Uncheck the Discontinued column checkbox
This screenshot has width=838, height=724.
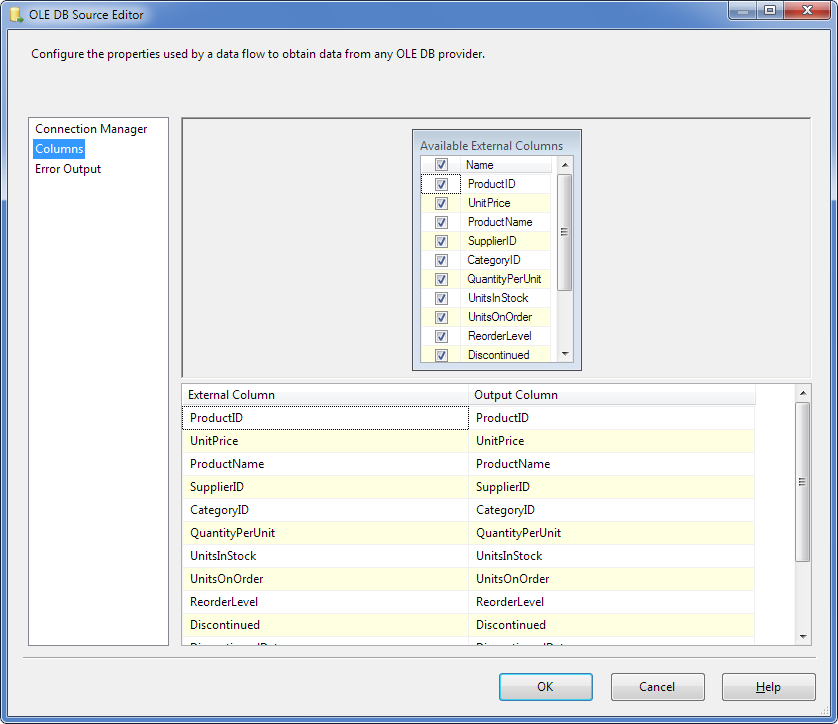tap(441, 355)
